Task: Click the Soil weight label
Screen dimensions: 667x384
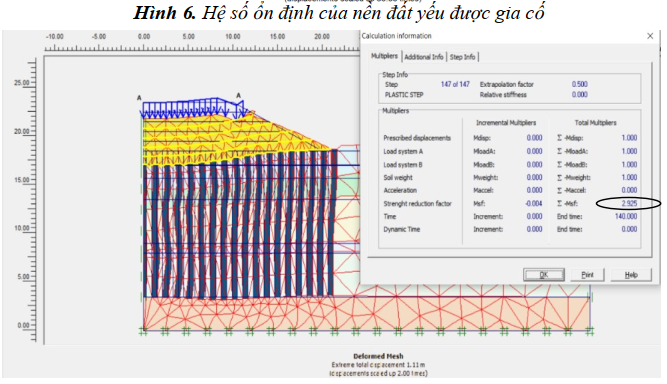Action: pos(398,177)
